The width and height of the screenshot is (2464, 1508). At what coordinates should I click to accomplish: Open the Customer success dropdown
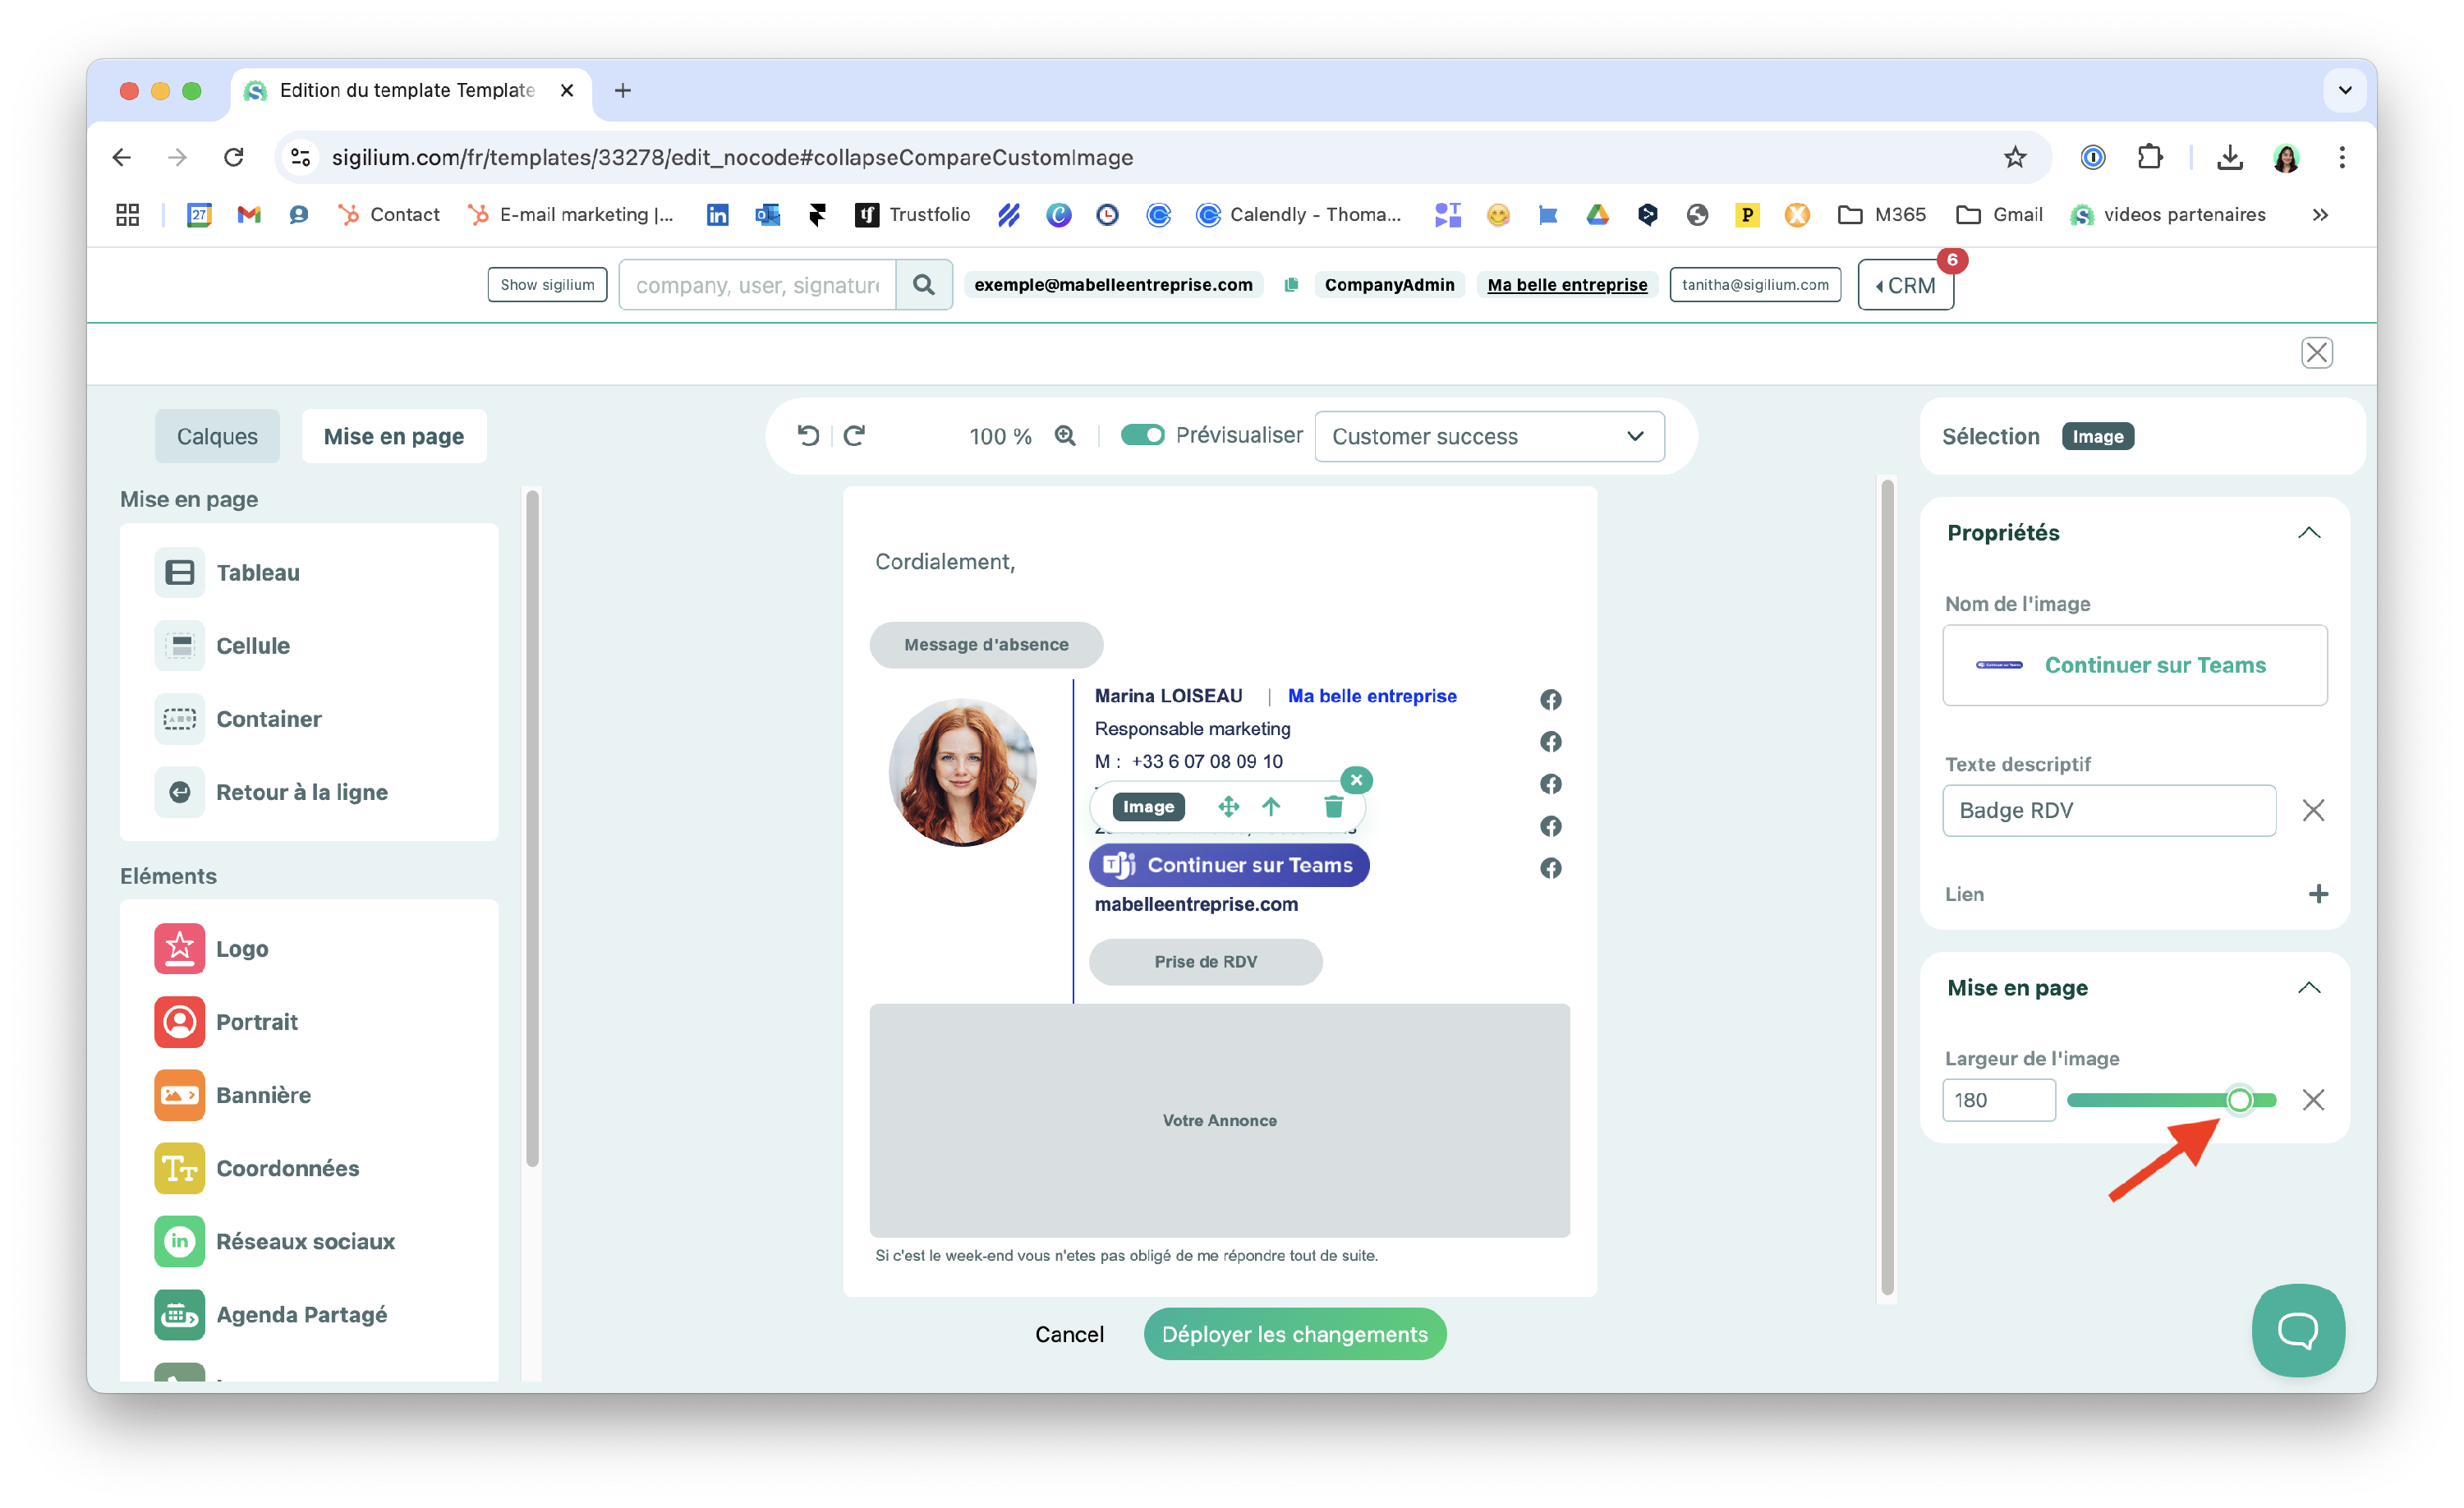click(1488, 437)
